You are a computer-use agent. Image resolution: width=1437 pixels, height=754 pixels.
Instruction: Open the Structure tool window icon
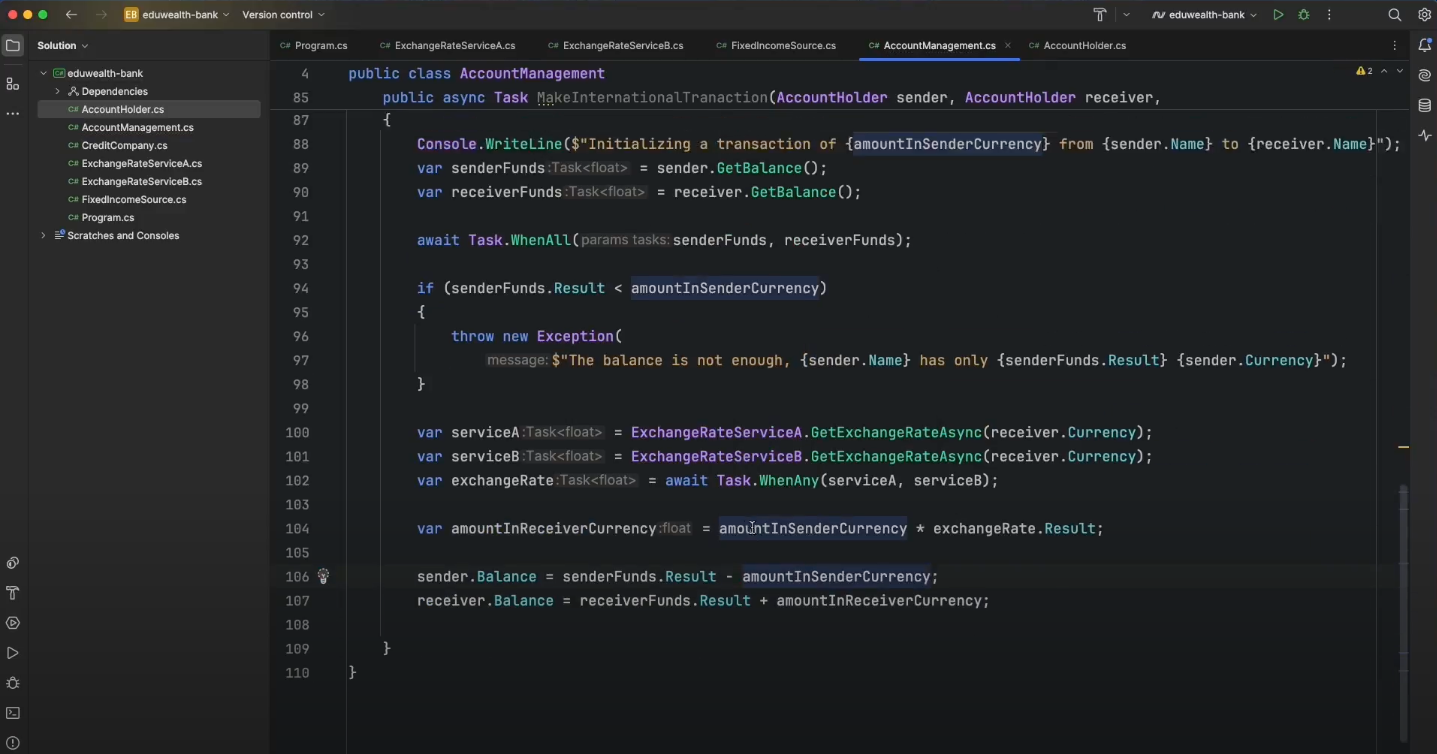13,84
